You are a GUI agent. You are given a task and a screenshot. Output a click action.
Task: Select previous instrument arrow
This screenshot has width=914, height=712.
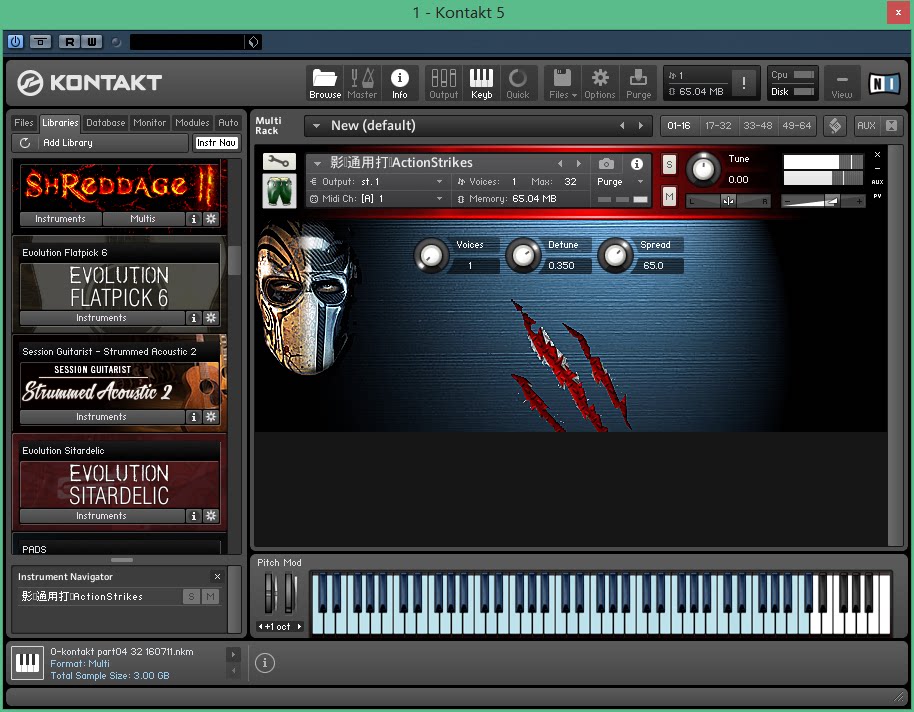click(x=560, y=164)
